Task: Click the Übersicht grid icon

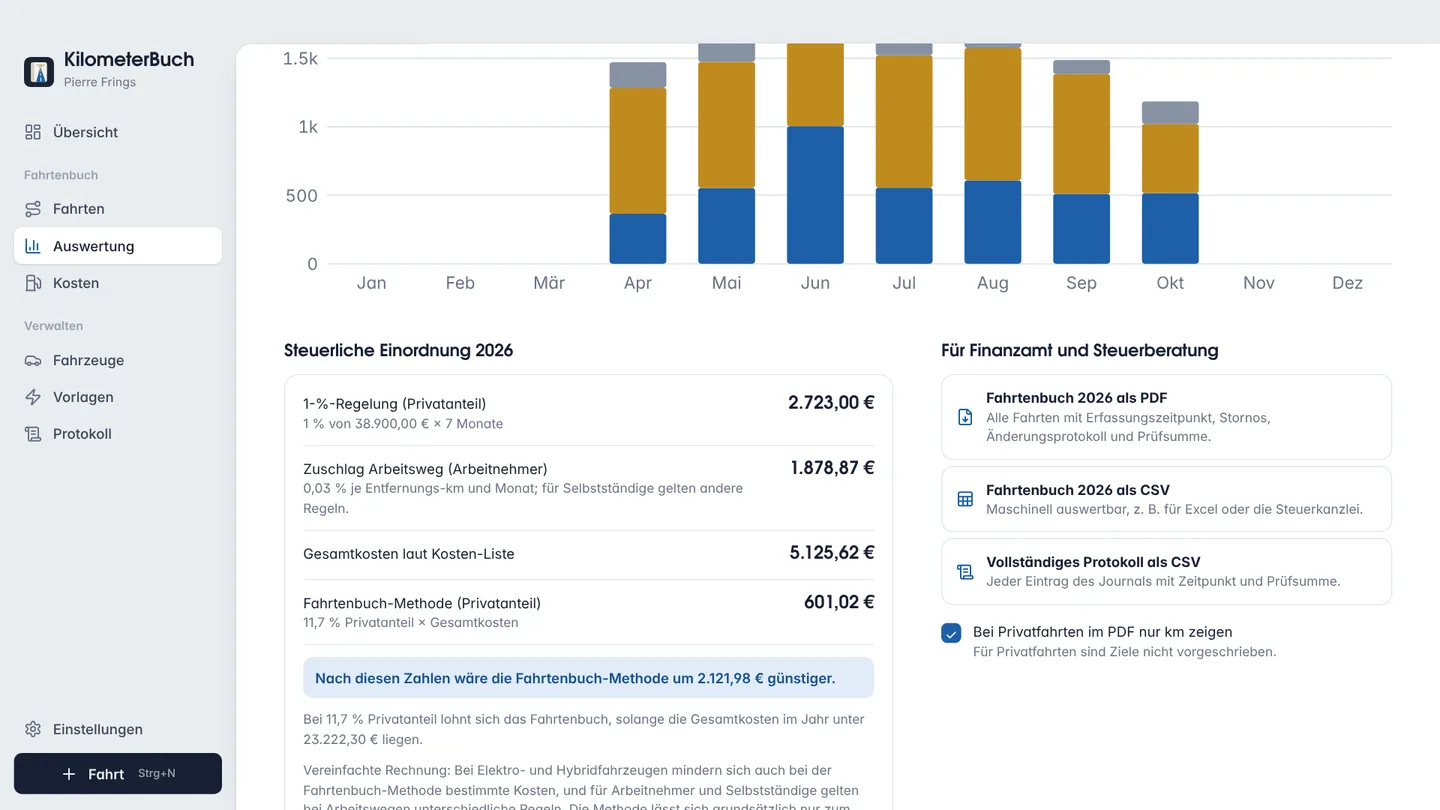Action: [33, 132]
